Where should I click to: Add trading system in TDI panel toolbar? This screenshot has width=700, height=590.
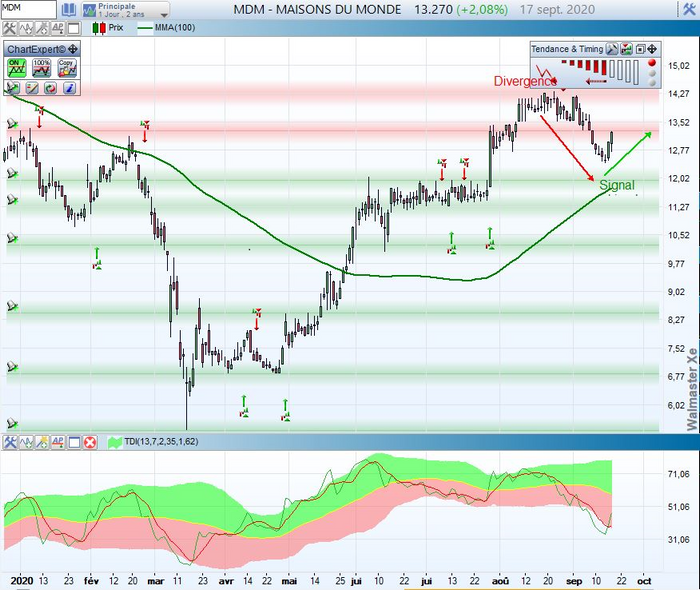click(42, 442)
